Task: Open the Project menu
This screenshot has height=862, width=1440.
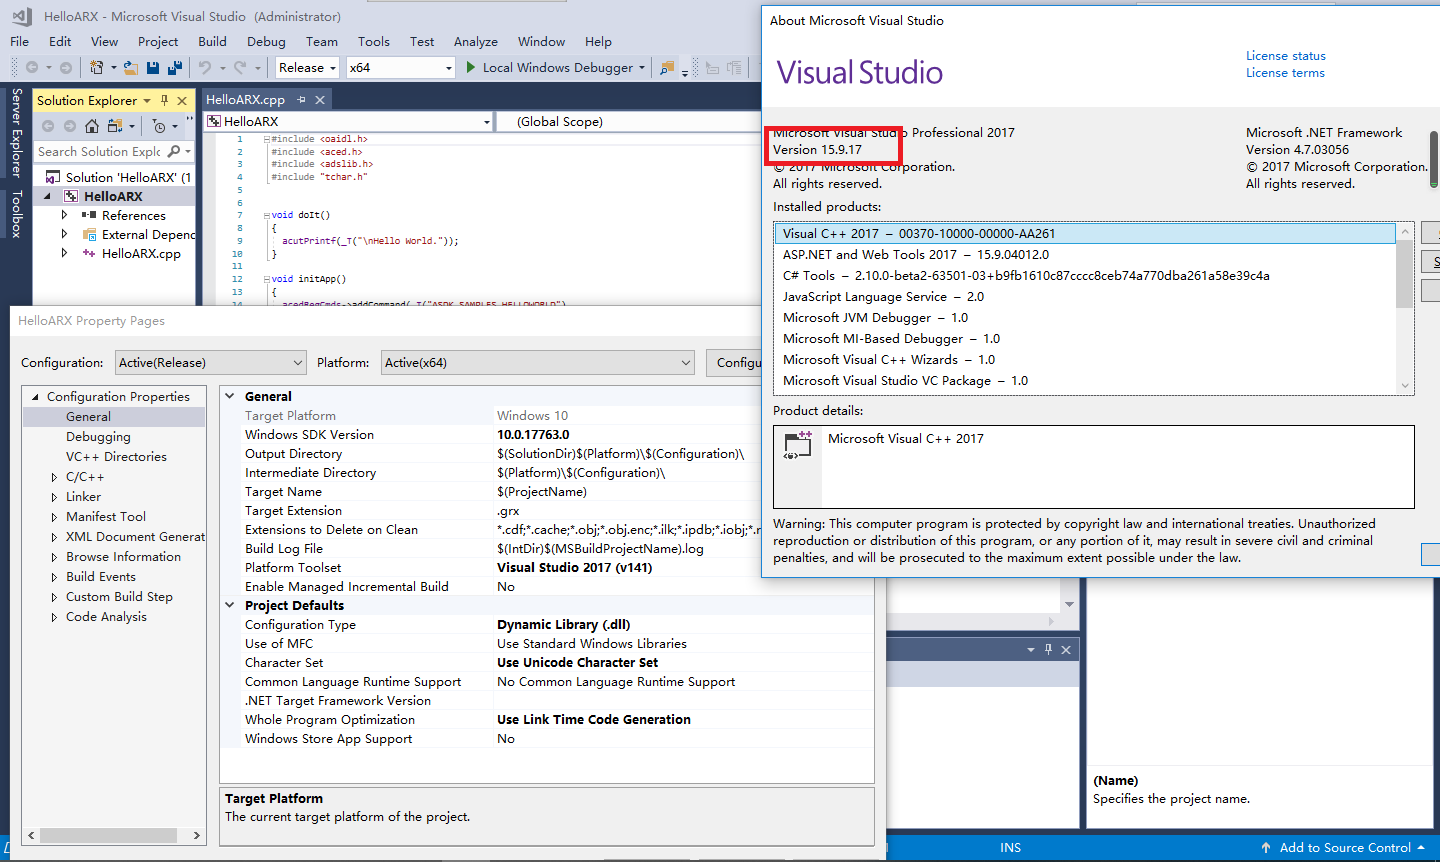Action: point(158,41)
